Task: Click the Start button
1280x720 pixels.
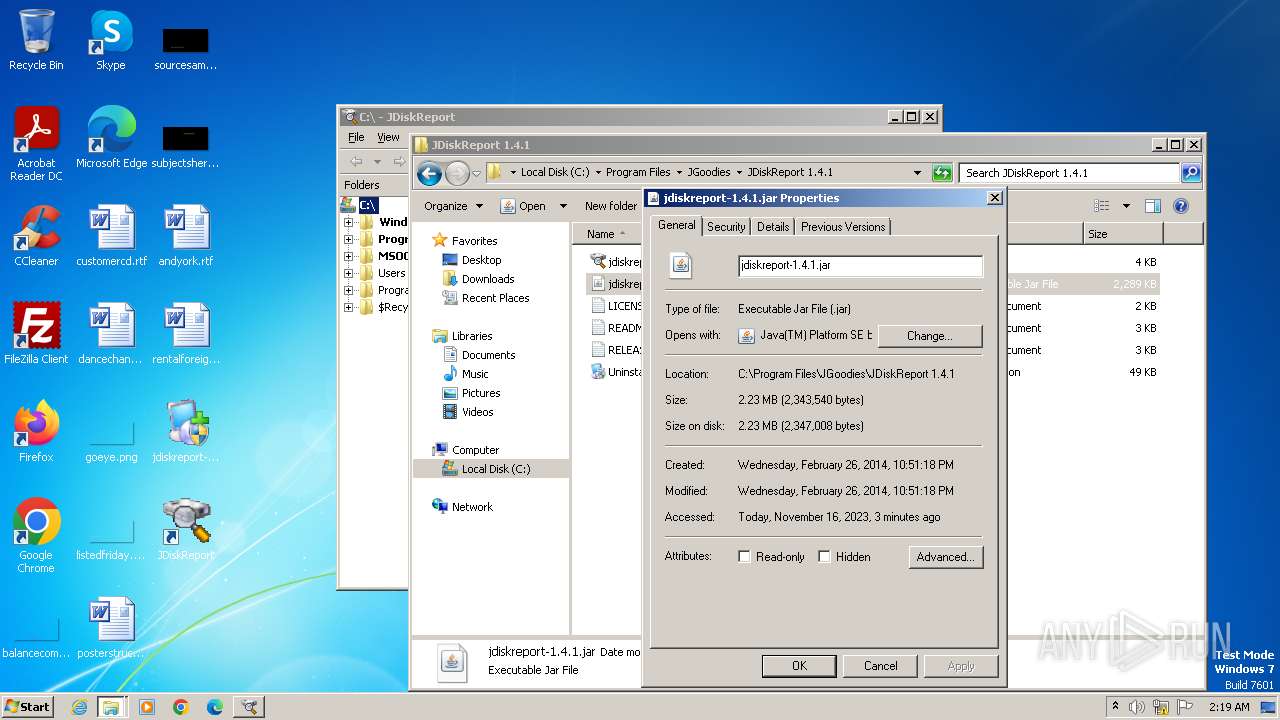Action: point(28,707)
